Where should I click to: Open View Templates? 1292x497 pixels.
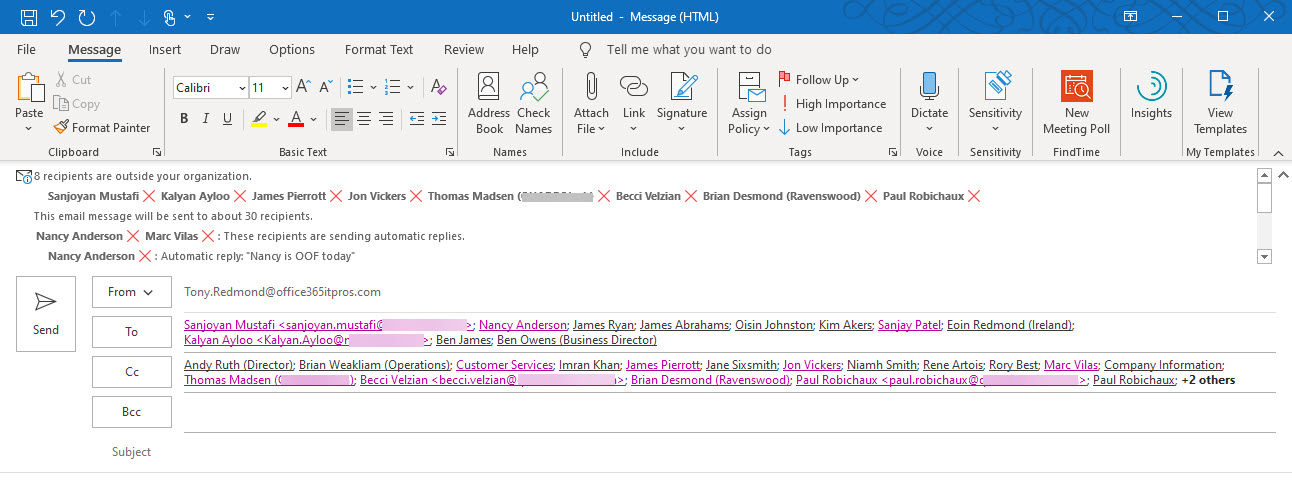pos(1220,103)
